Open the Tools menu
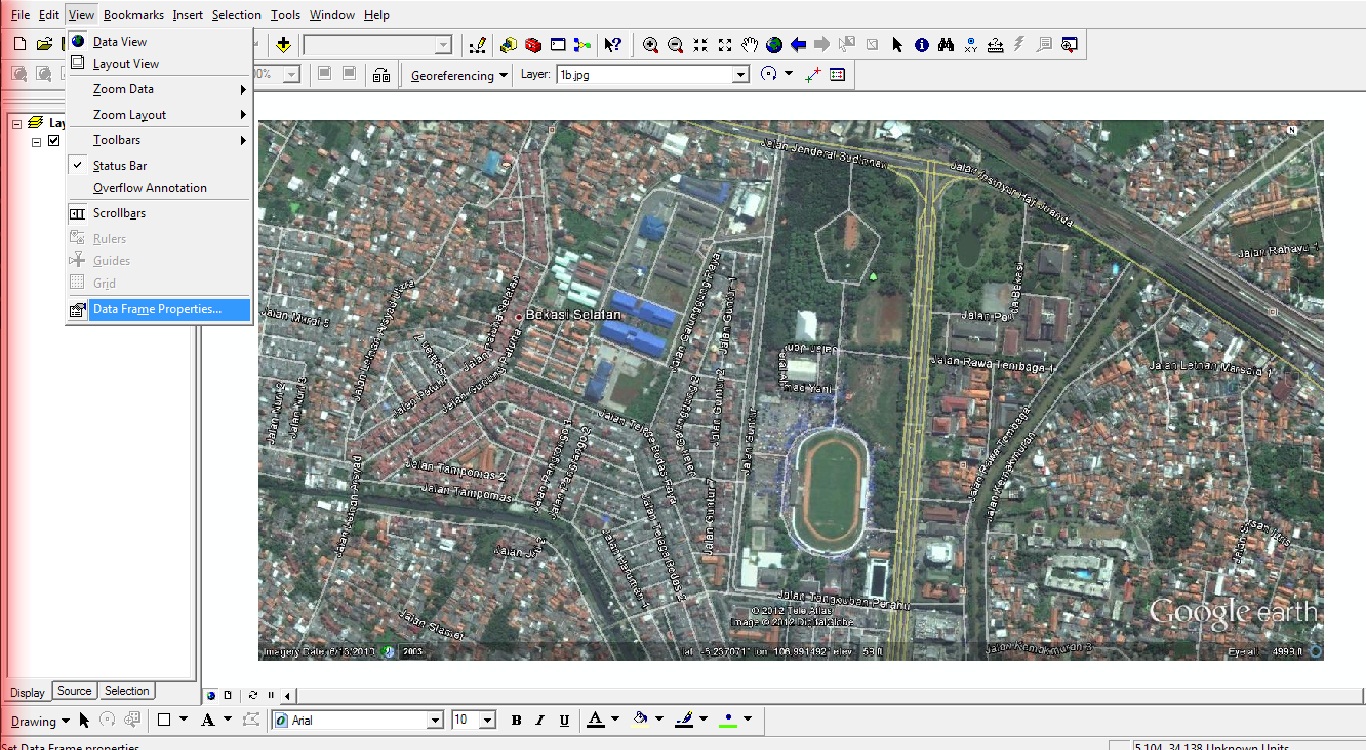Screen dimensions: 1366x750 (285, 14)
